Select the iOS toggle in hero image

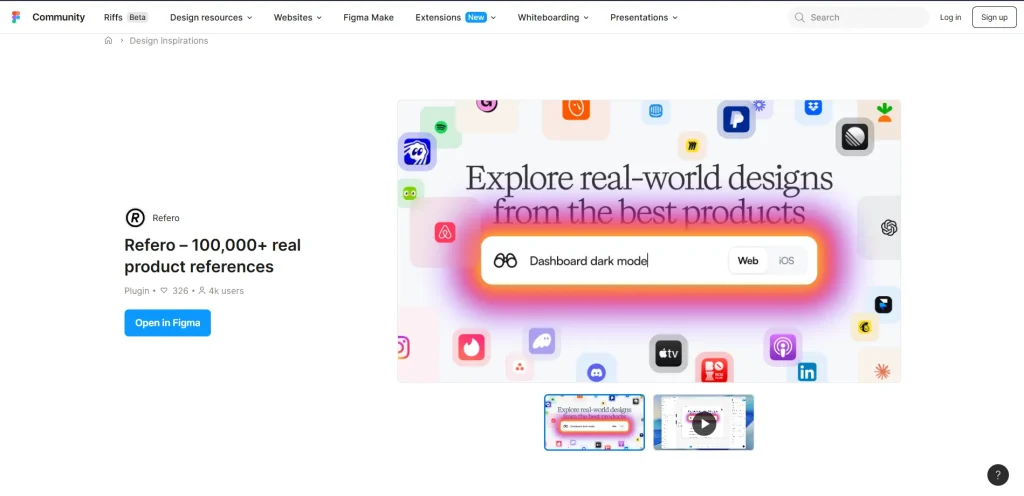click(786, 260)
